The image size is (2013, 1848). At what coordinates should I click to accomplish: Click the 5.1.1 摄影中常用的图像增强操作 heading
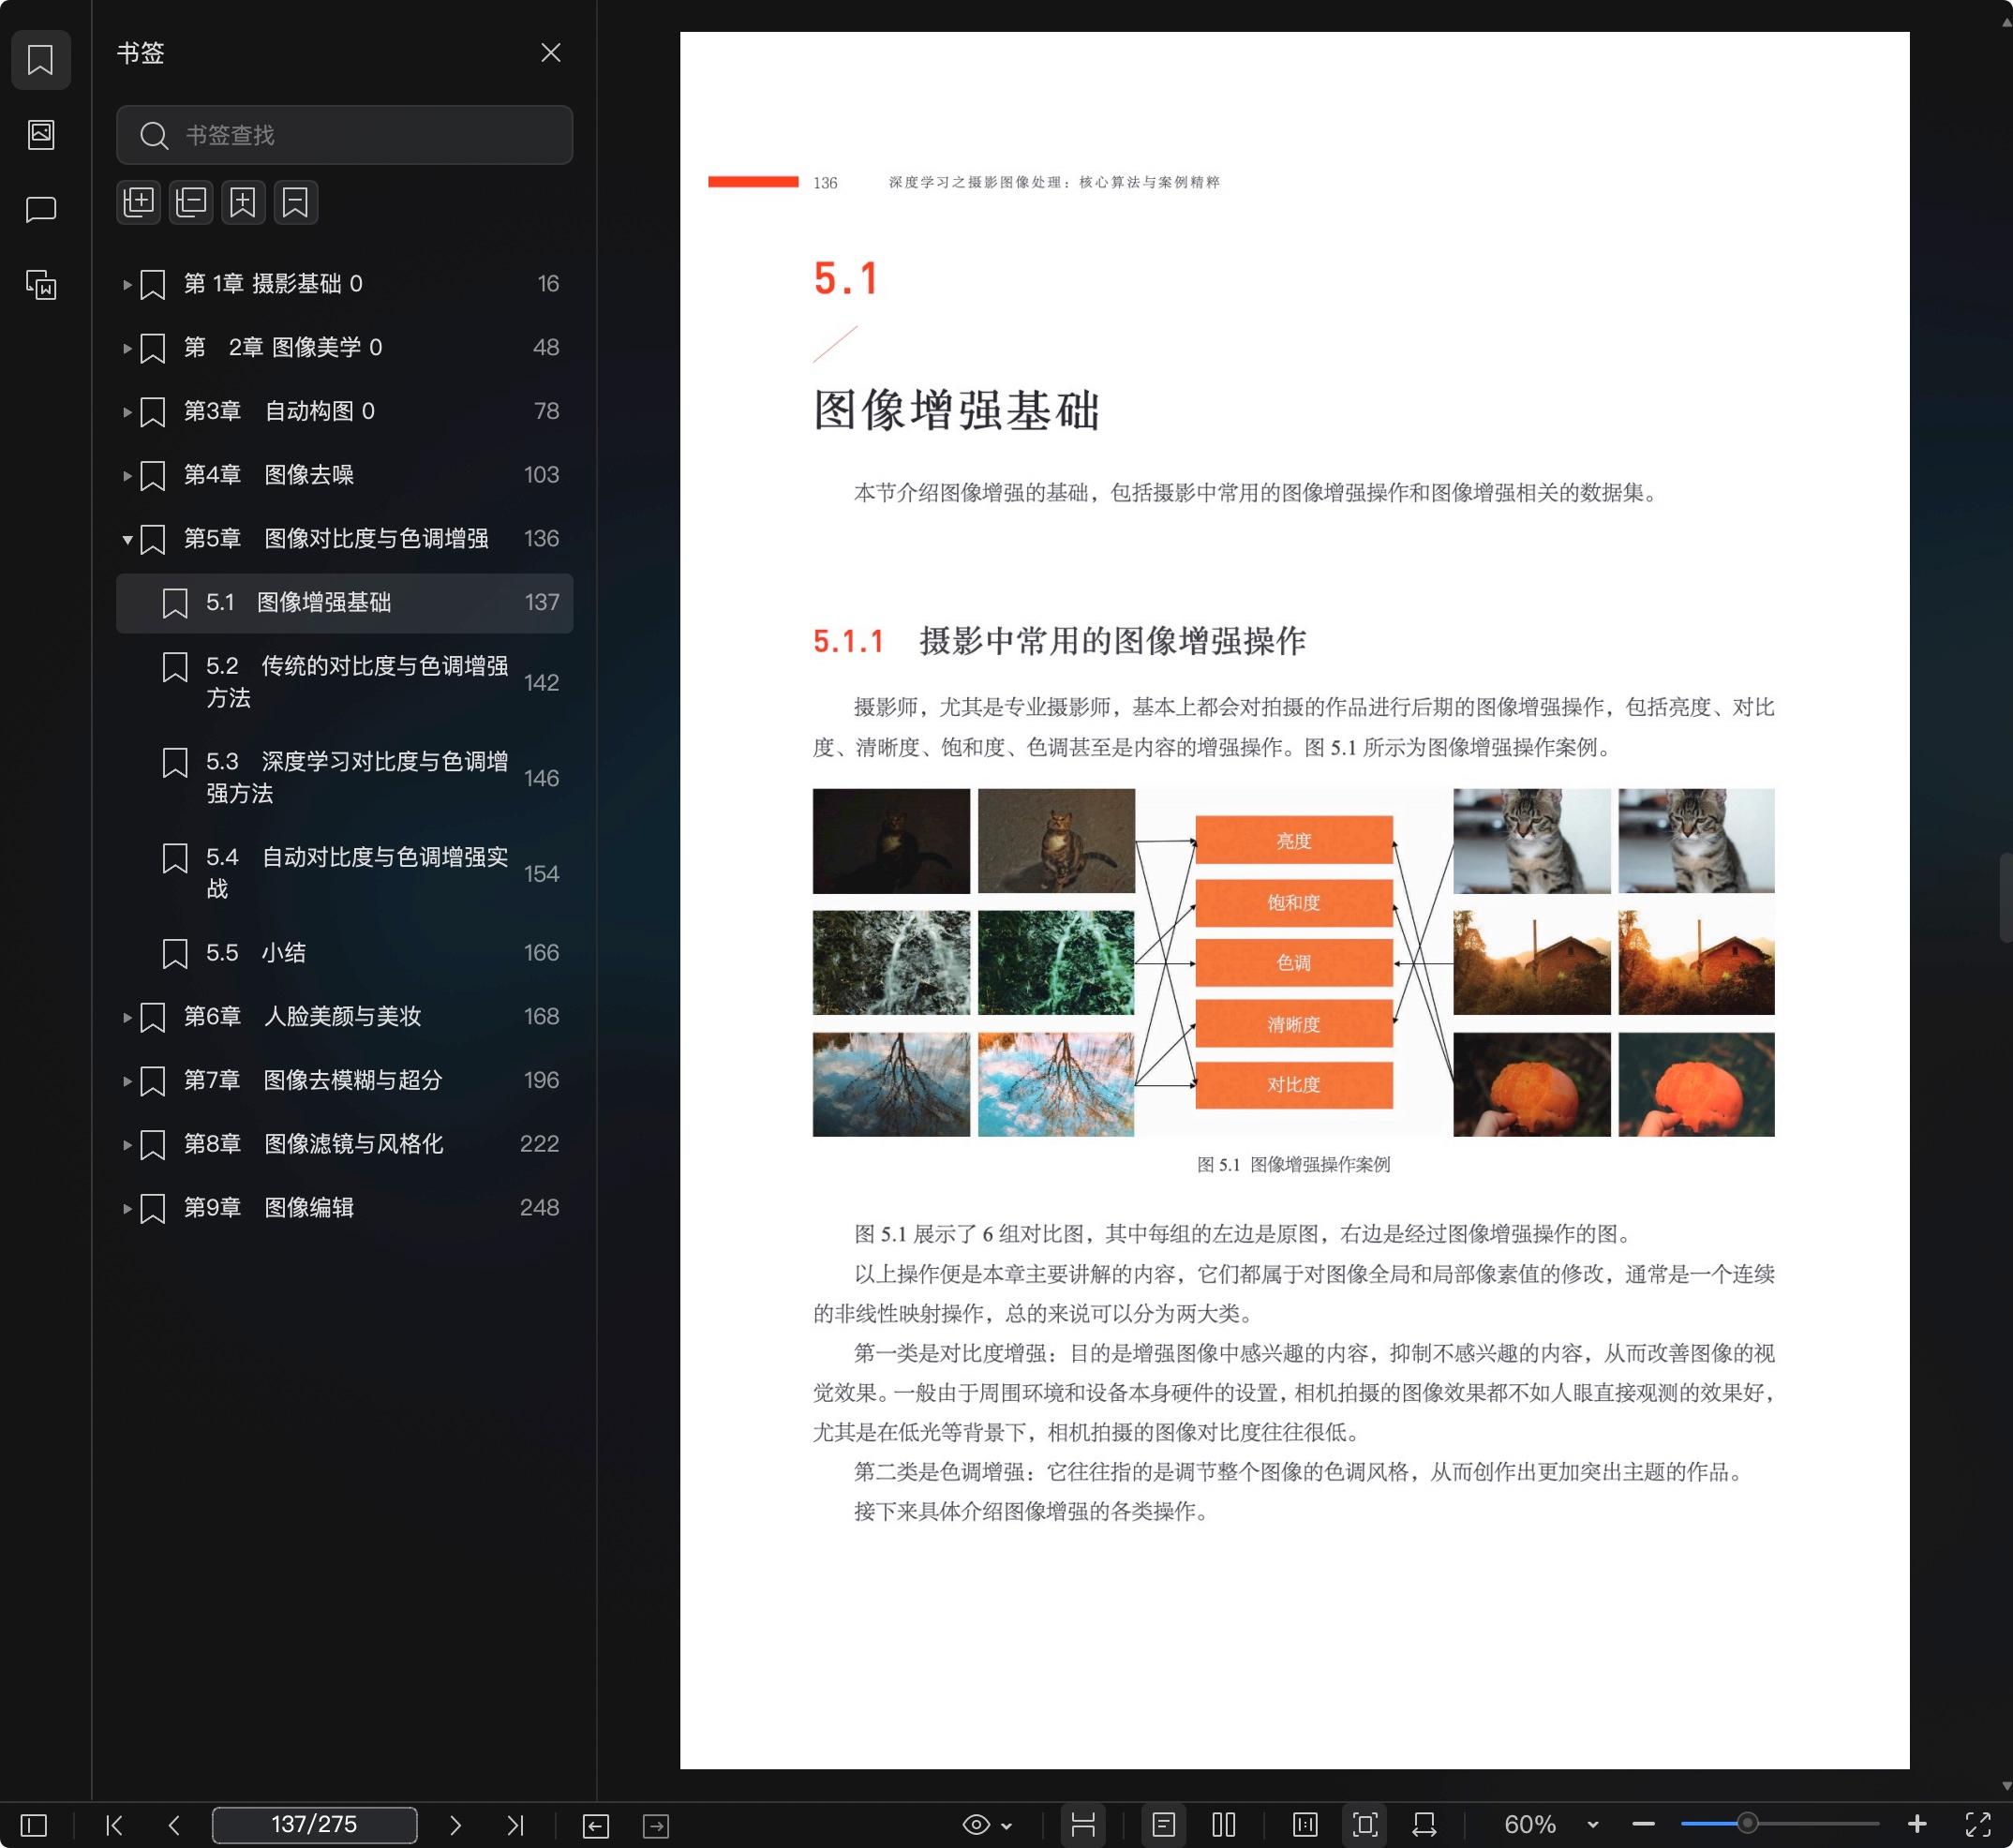(1059, 641)
